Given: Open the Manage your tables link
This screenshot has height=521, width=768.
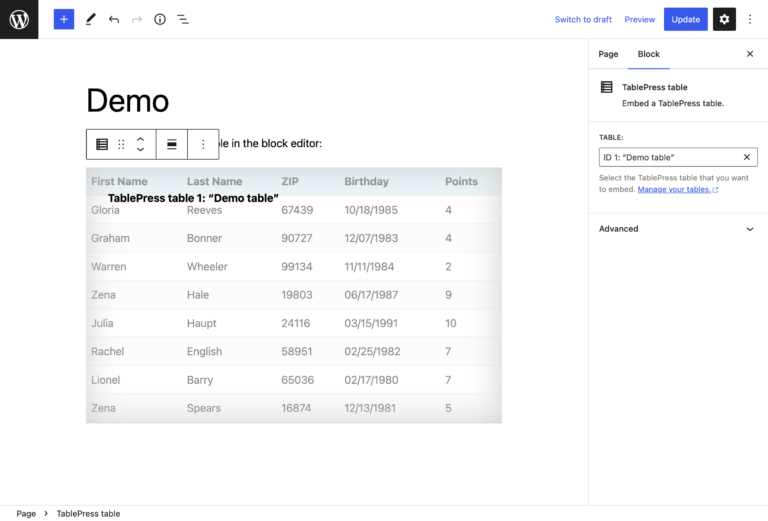Looking at the screenshot, I should 677,189.
